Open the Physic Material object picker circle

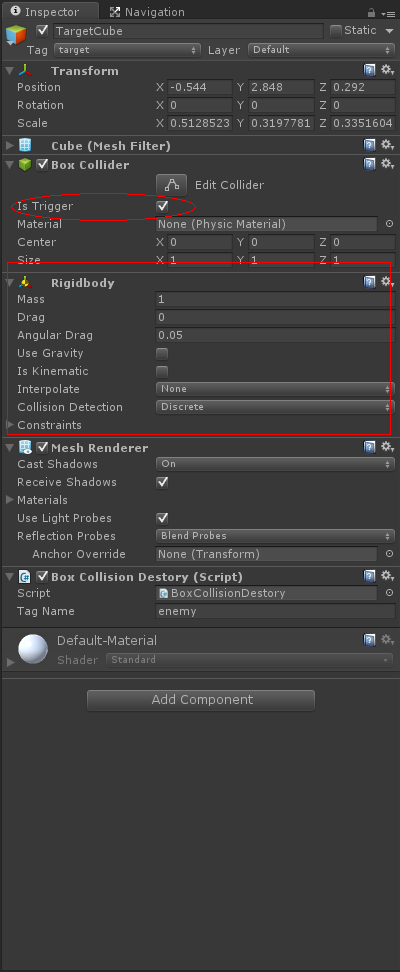click(x=389, y=224)
